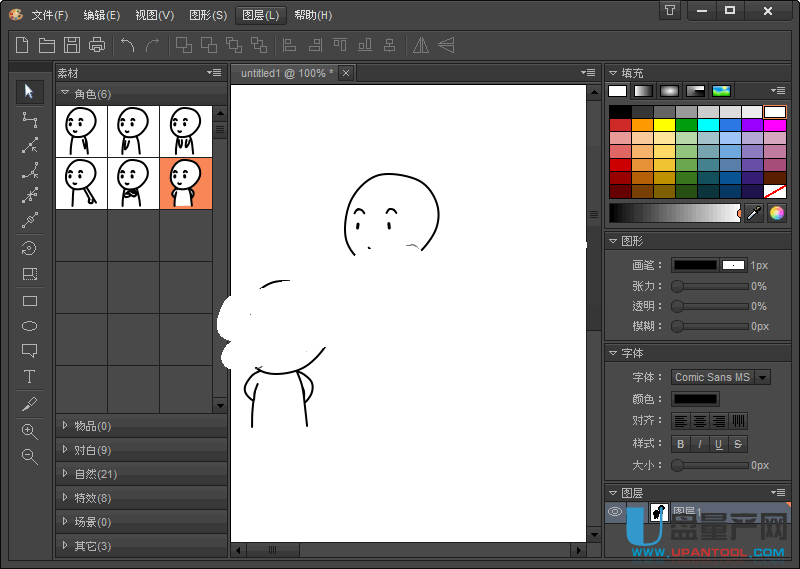Toggle underline text style

coord(719,444)
